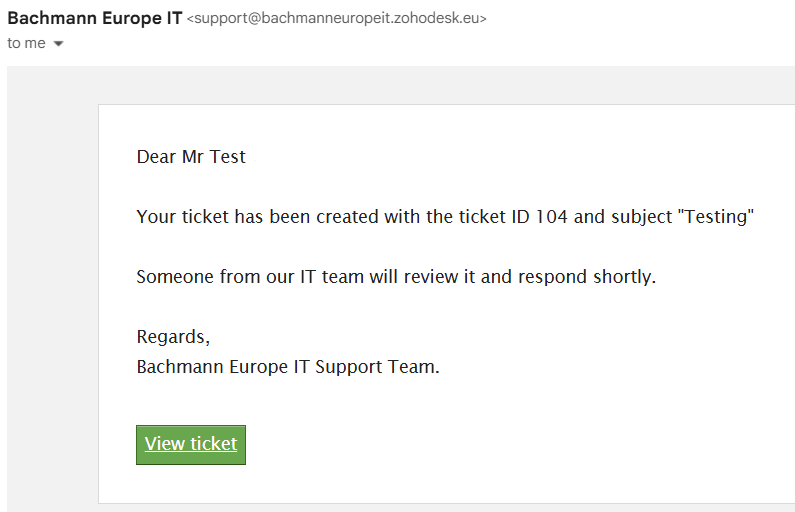Click the word "Regards,"
Image resolution: width=795 pixels, height=512 pixels.
click(x=173, y=337)
